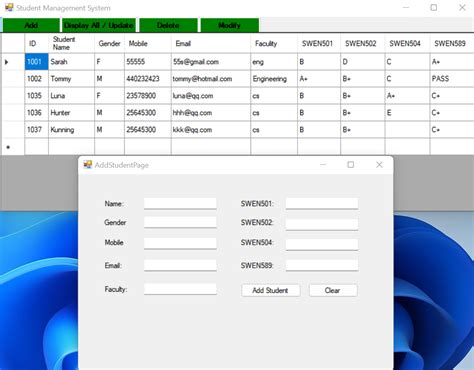Click the Clear button in AddStudentPage
474x370 pixels.
[333, 290]
